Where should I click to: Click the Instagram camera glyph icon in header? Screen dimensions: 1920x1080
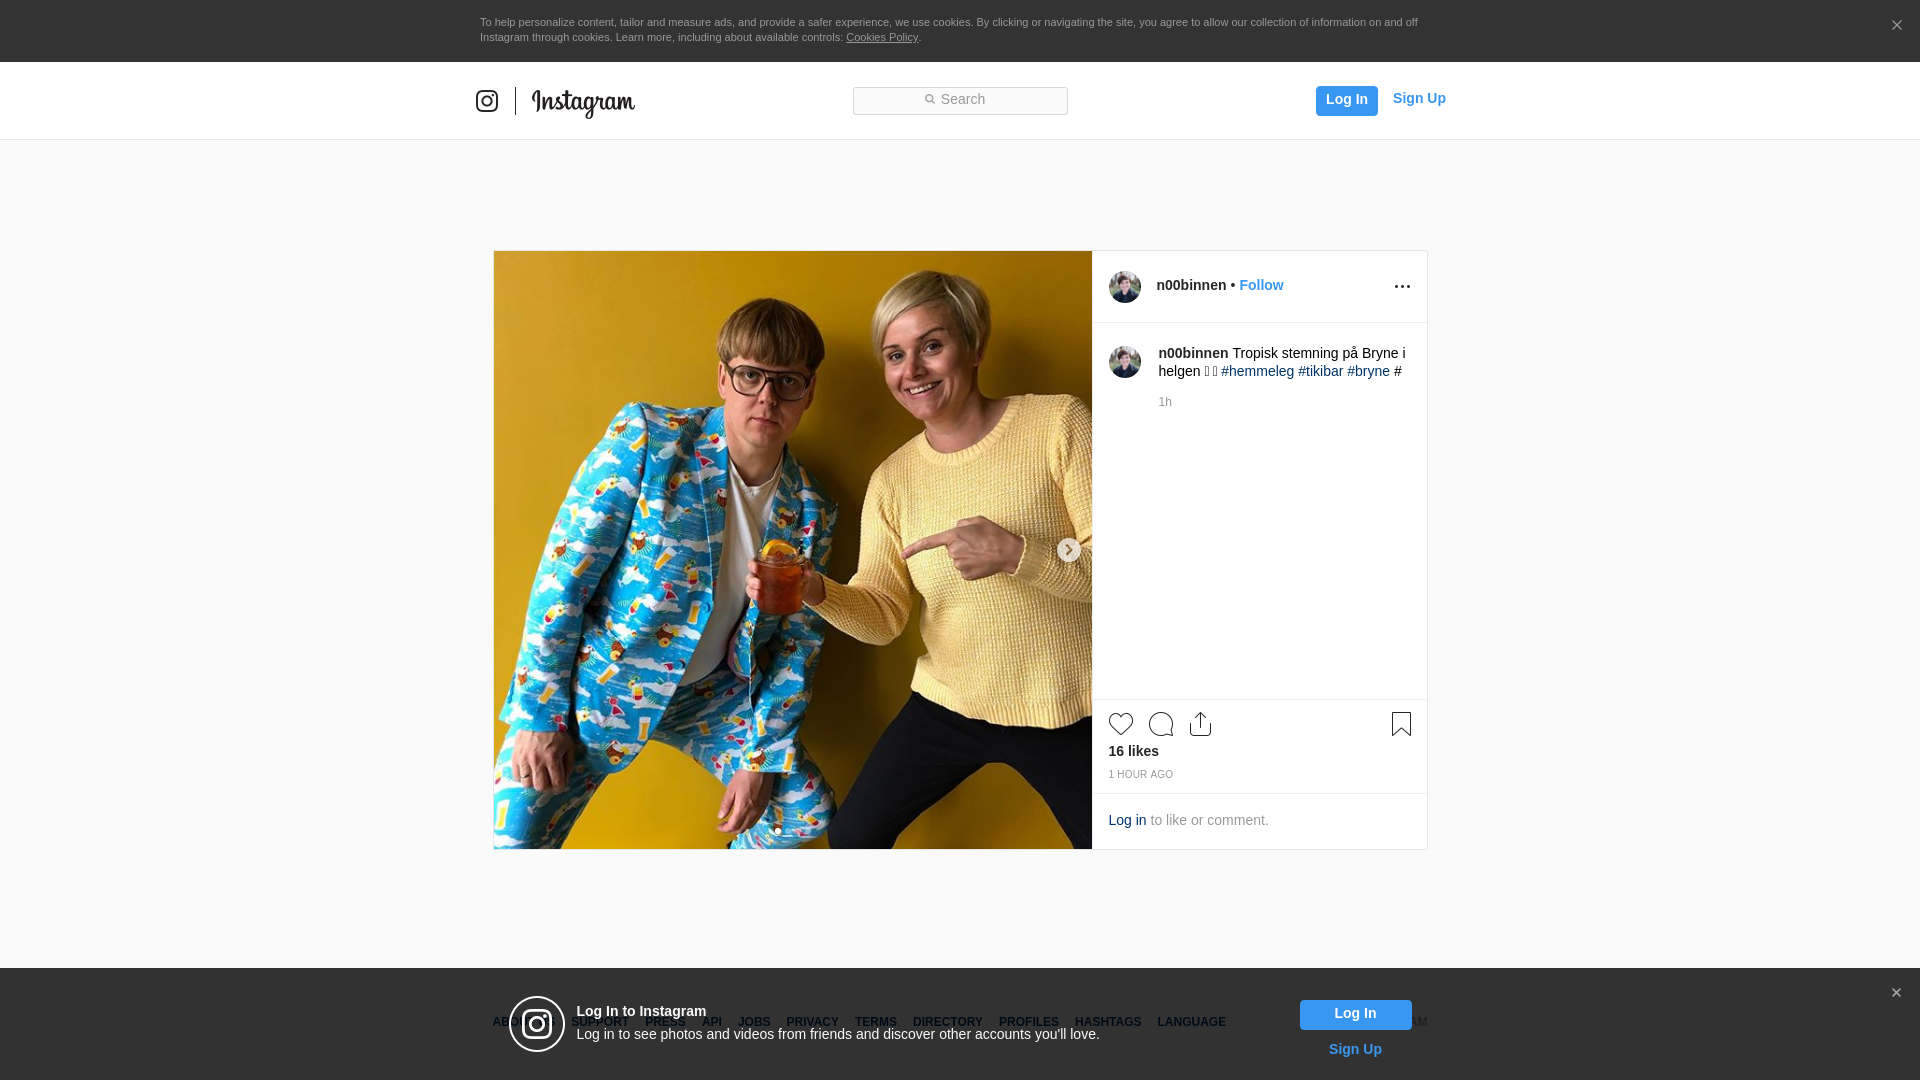487,101
